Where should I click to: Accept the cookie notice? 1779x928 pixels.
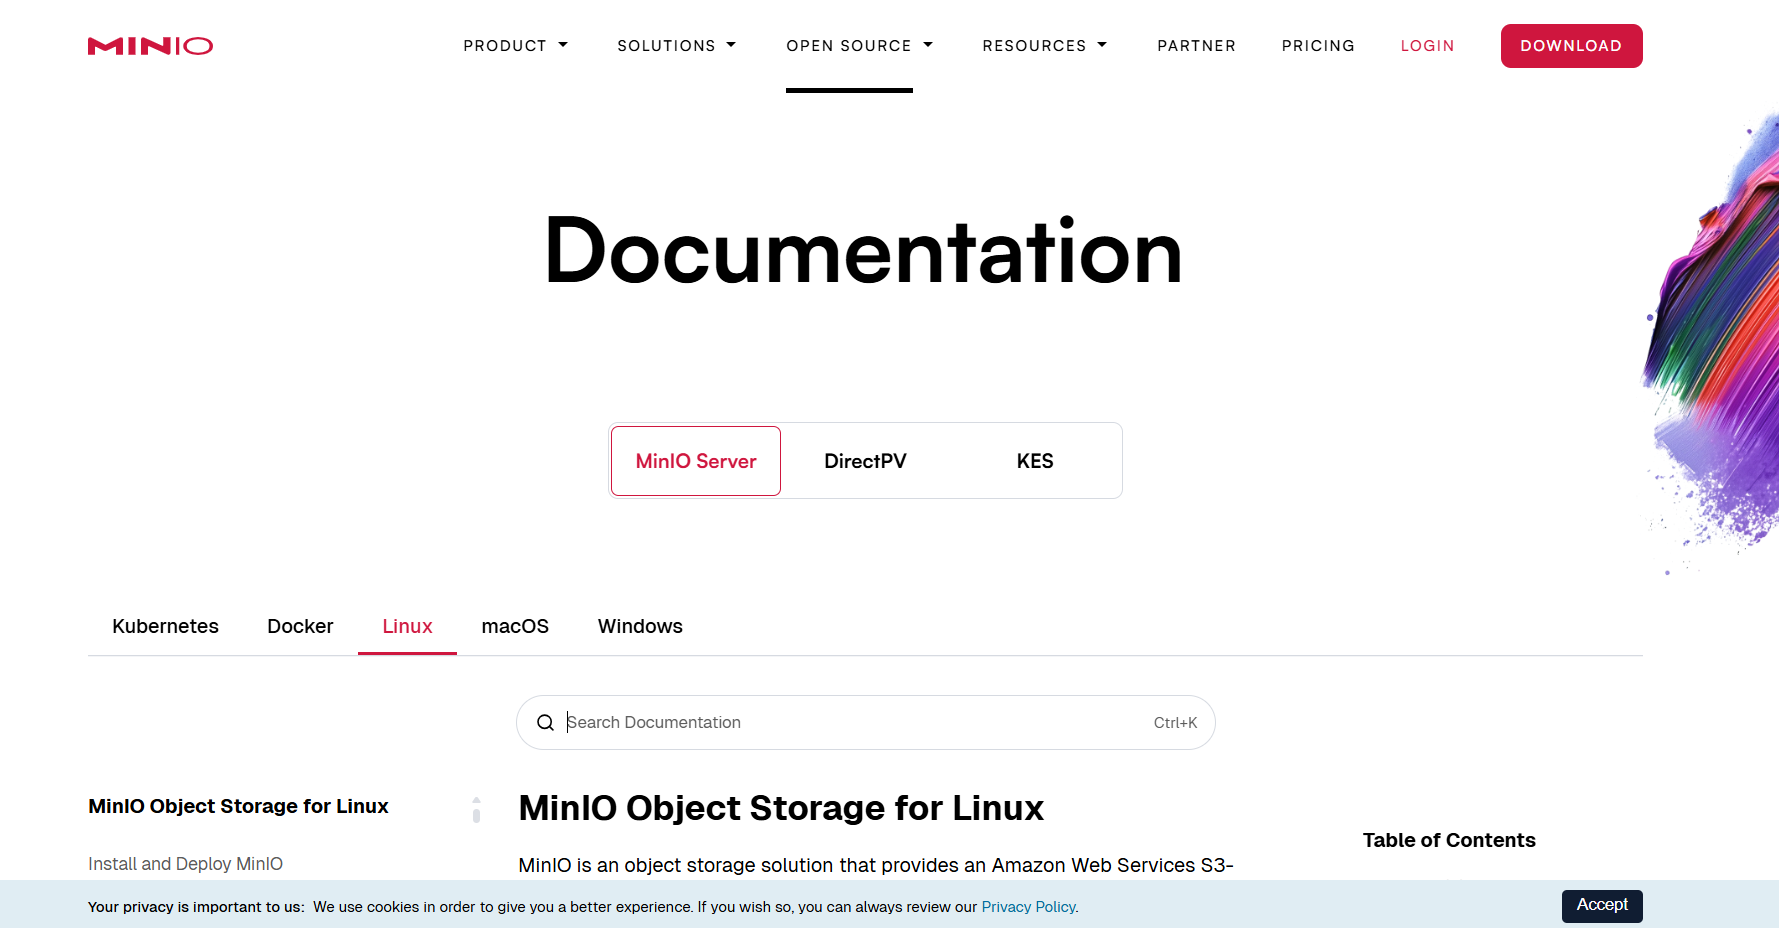1602,905
